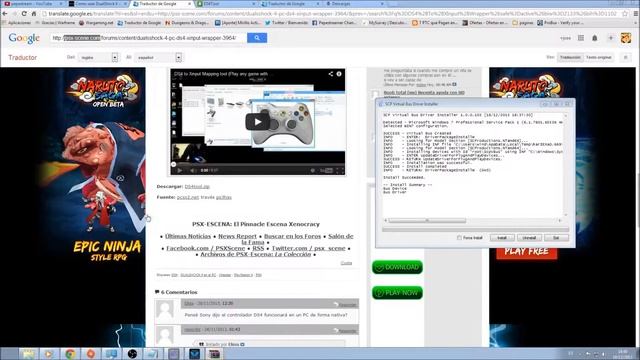Bookmark this page with the star icon
The image size is (640, 360).
[625, 13]
